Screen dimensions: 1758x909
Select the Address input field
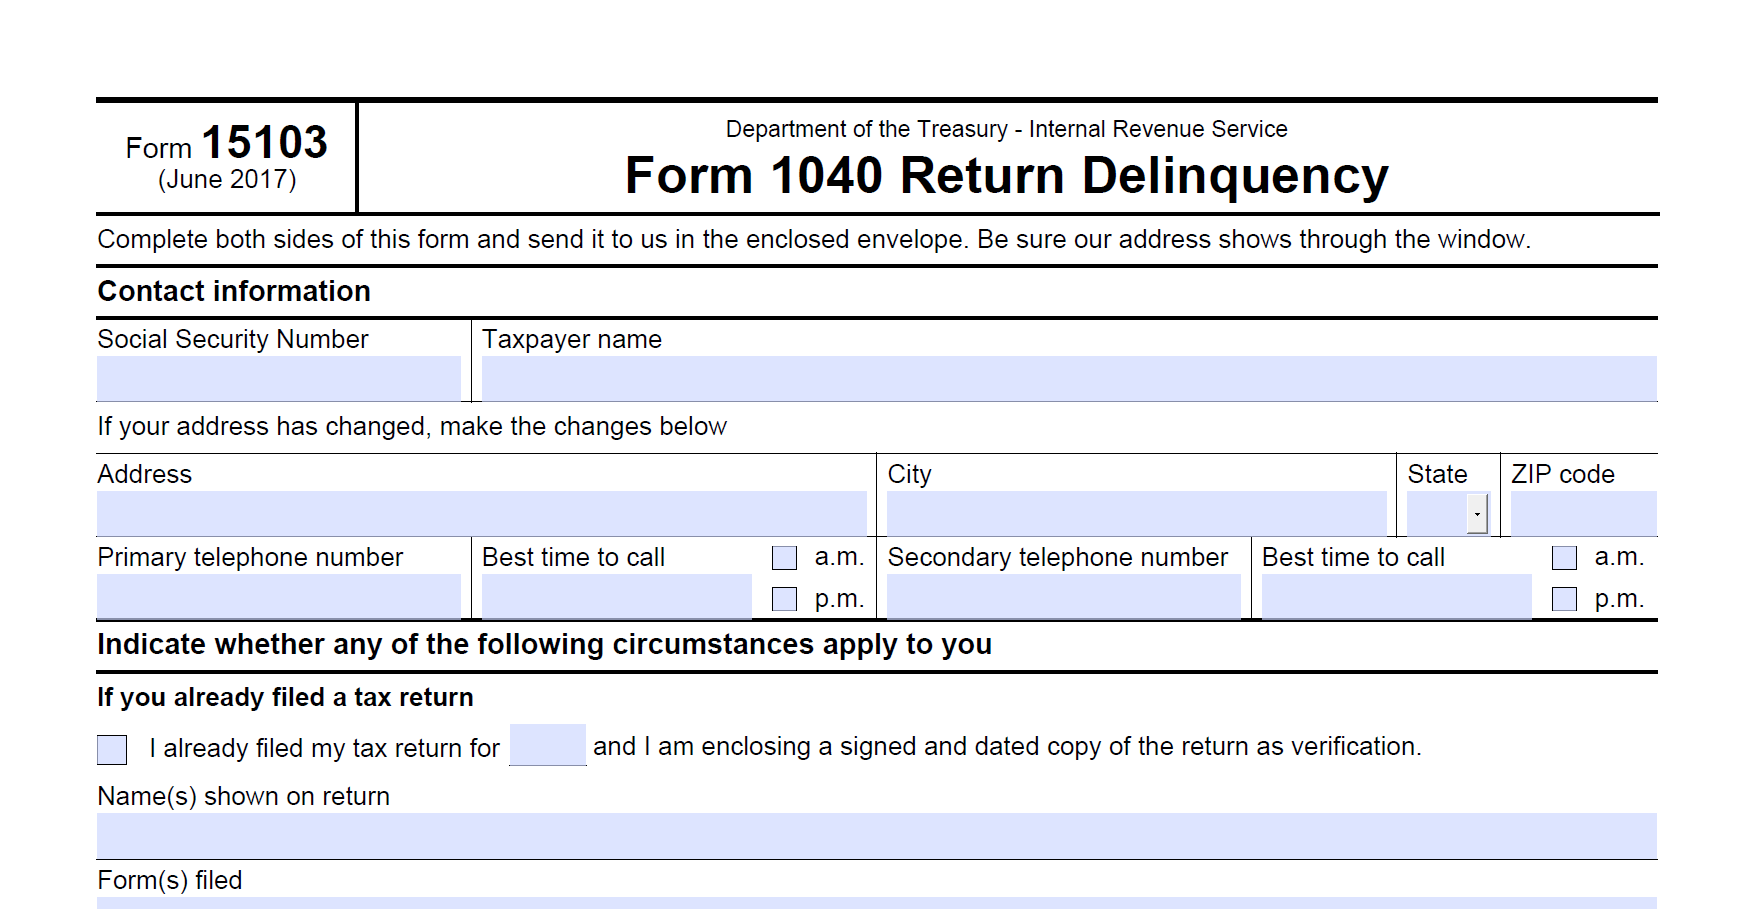(x=481, y=513)
